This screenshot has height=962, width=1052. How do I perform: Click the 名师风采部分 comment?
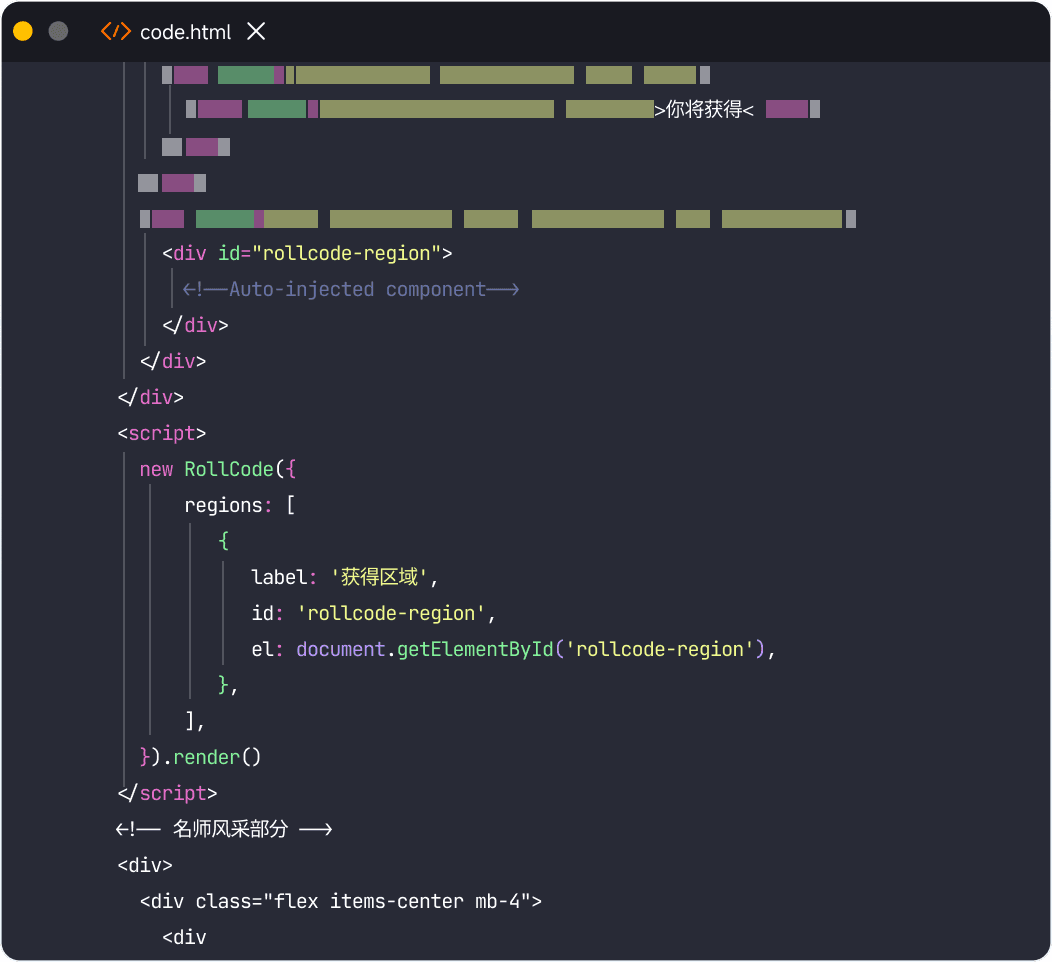225,829
